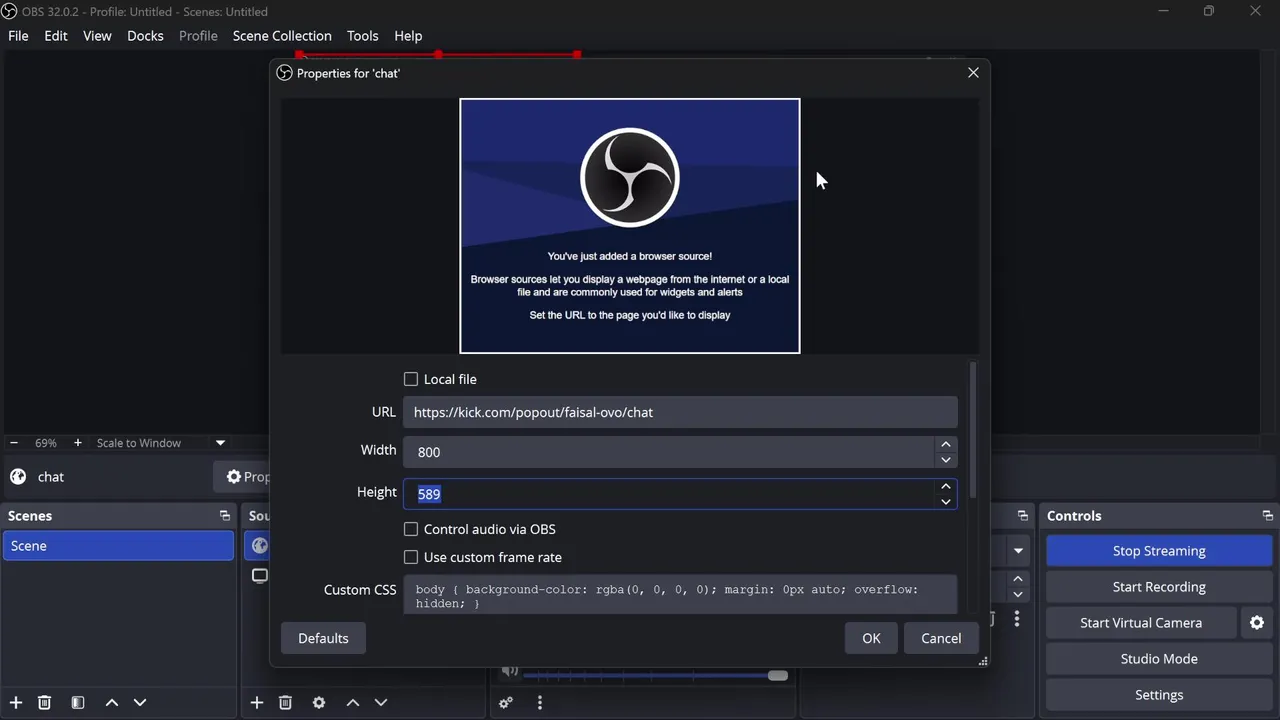The height and width of the screenshot is (720, 1280).
Task: Open the Help menu
Action: tap(408, 36)
